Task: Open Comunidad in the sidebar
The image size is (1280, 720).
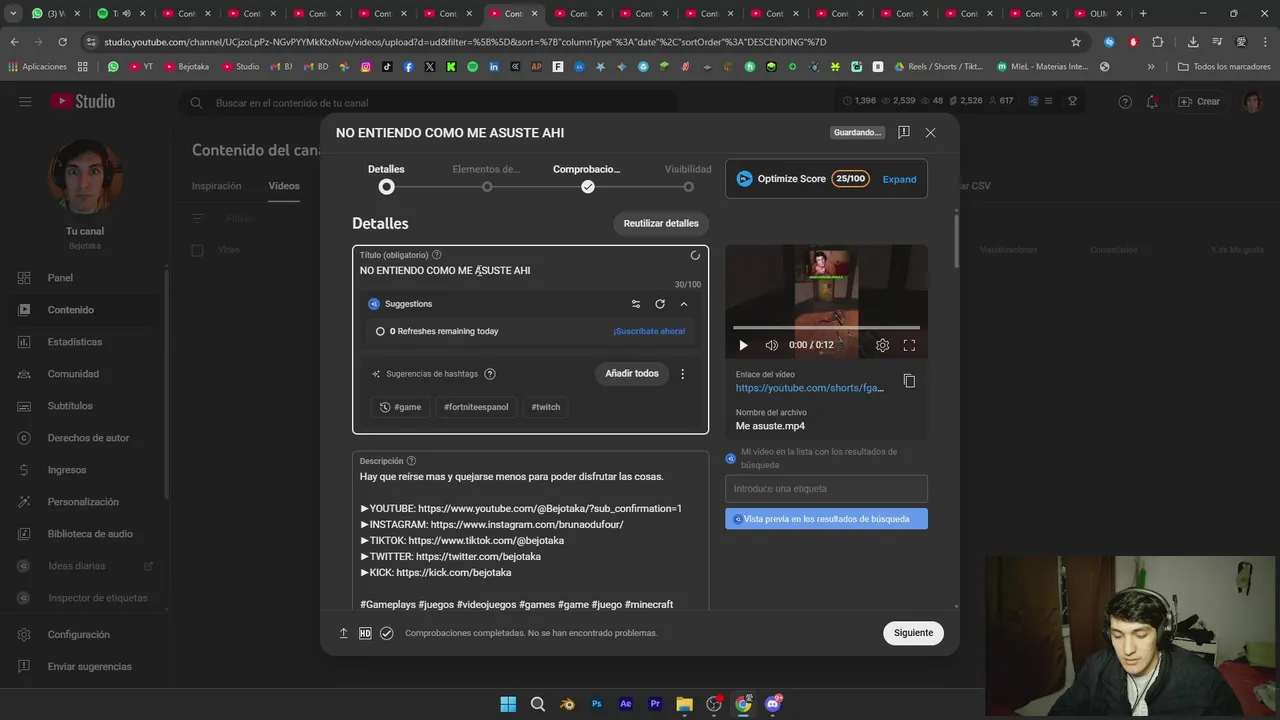Action: [x=84, y=374]
